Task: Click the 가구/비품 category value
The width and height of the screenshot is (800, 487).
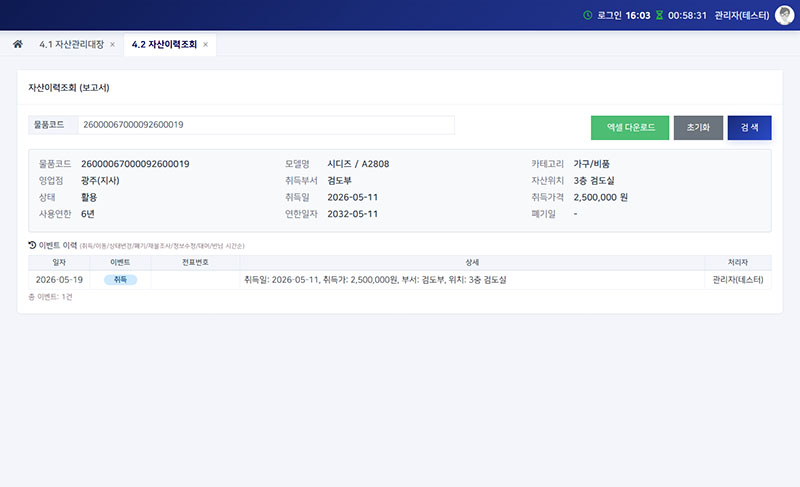Action: 591,164
